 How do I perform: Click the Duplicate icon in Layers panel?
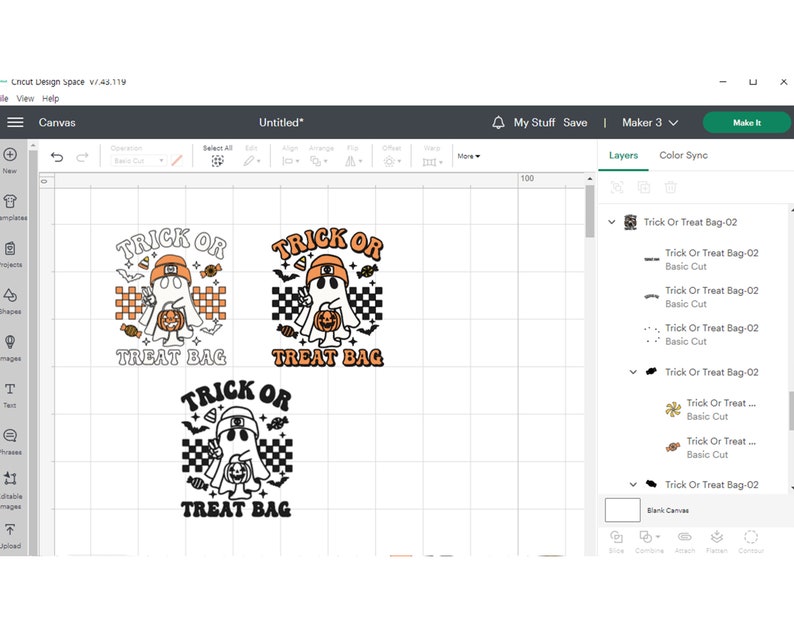click(x=644, y=187)
